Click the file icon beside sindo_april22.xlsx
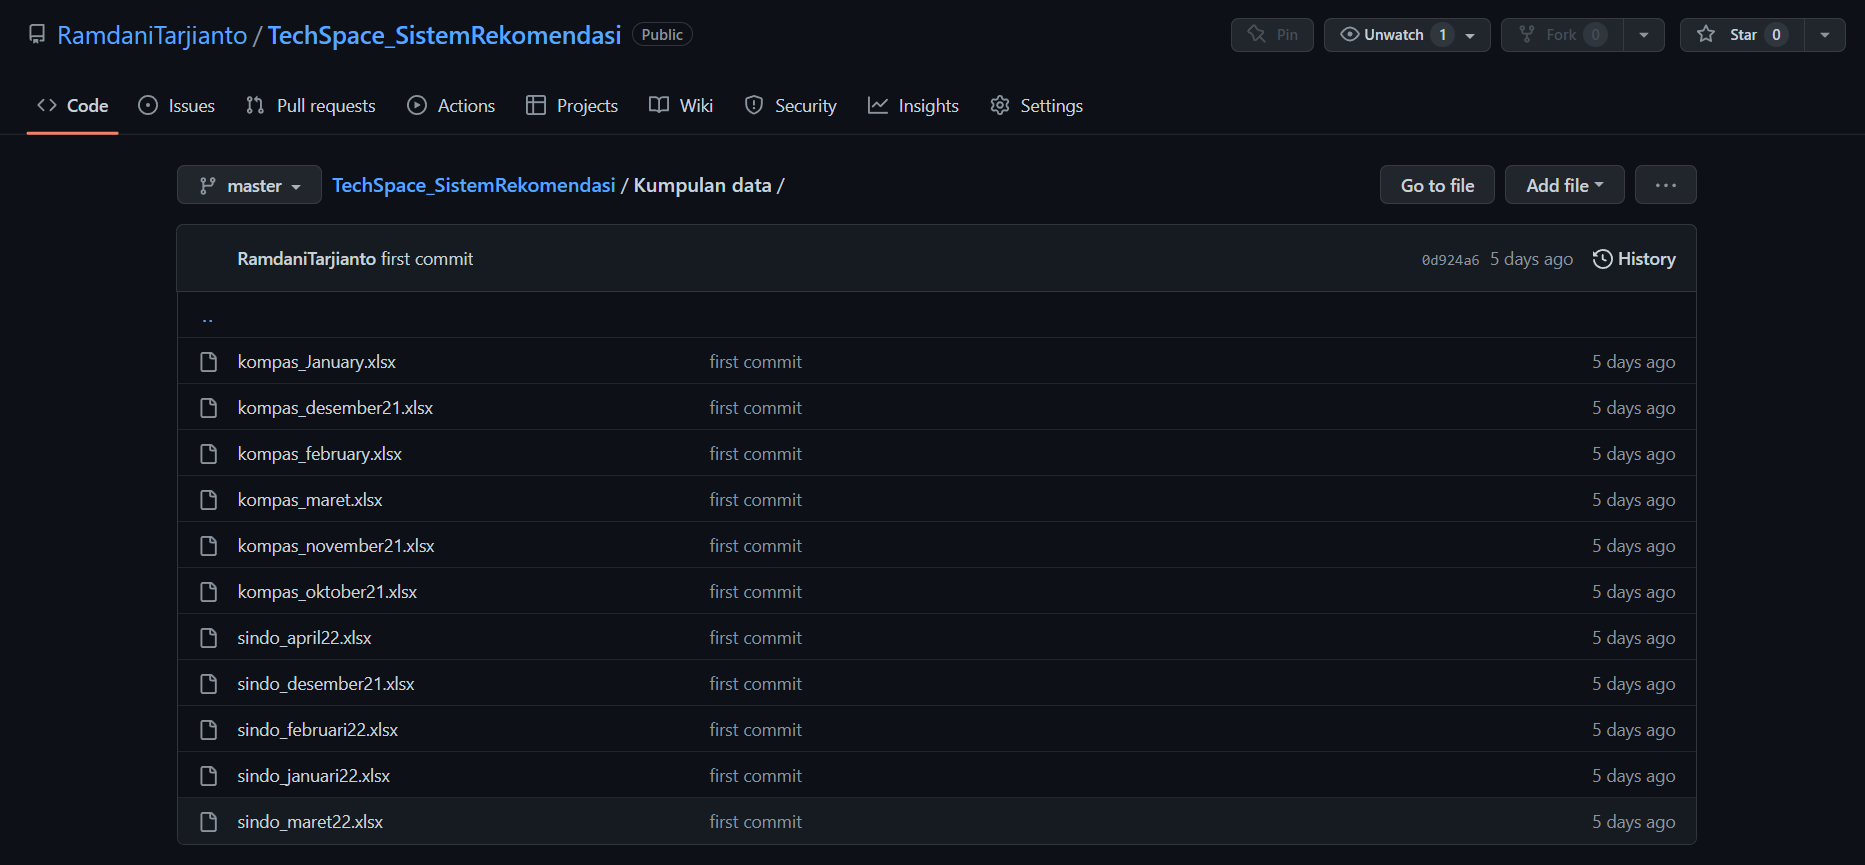The height and width of the screenshot is (865, 1865). tap(208, 638)
